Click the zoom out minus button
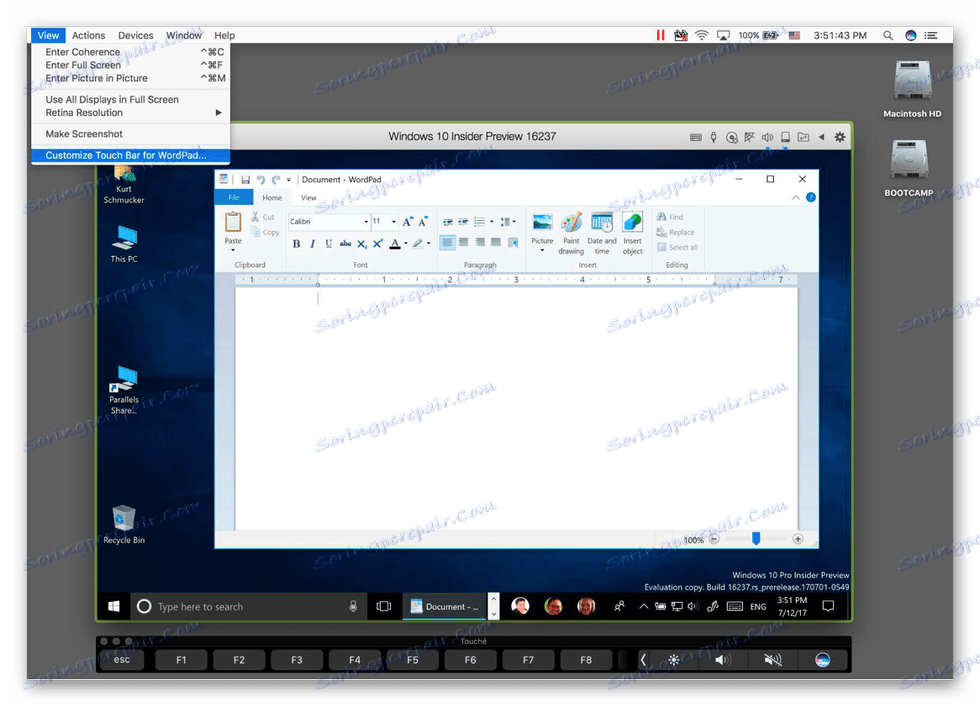 pyautogui.click(x=714, y=539)
